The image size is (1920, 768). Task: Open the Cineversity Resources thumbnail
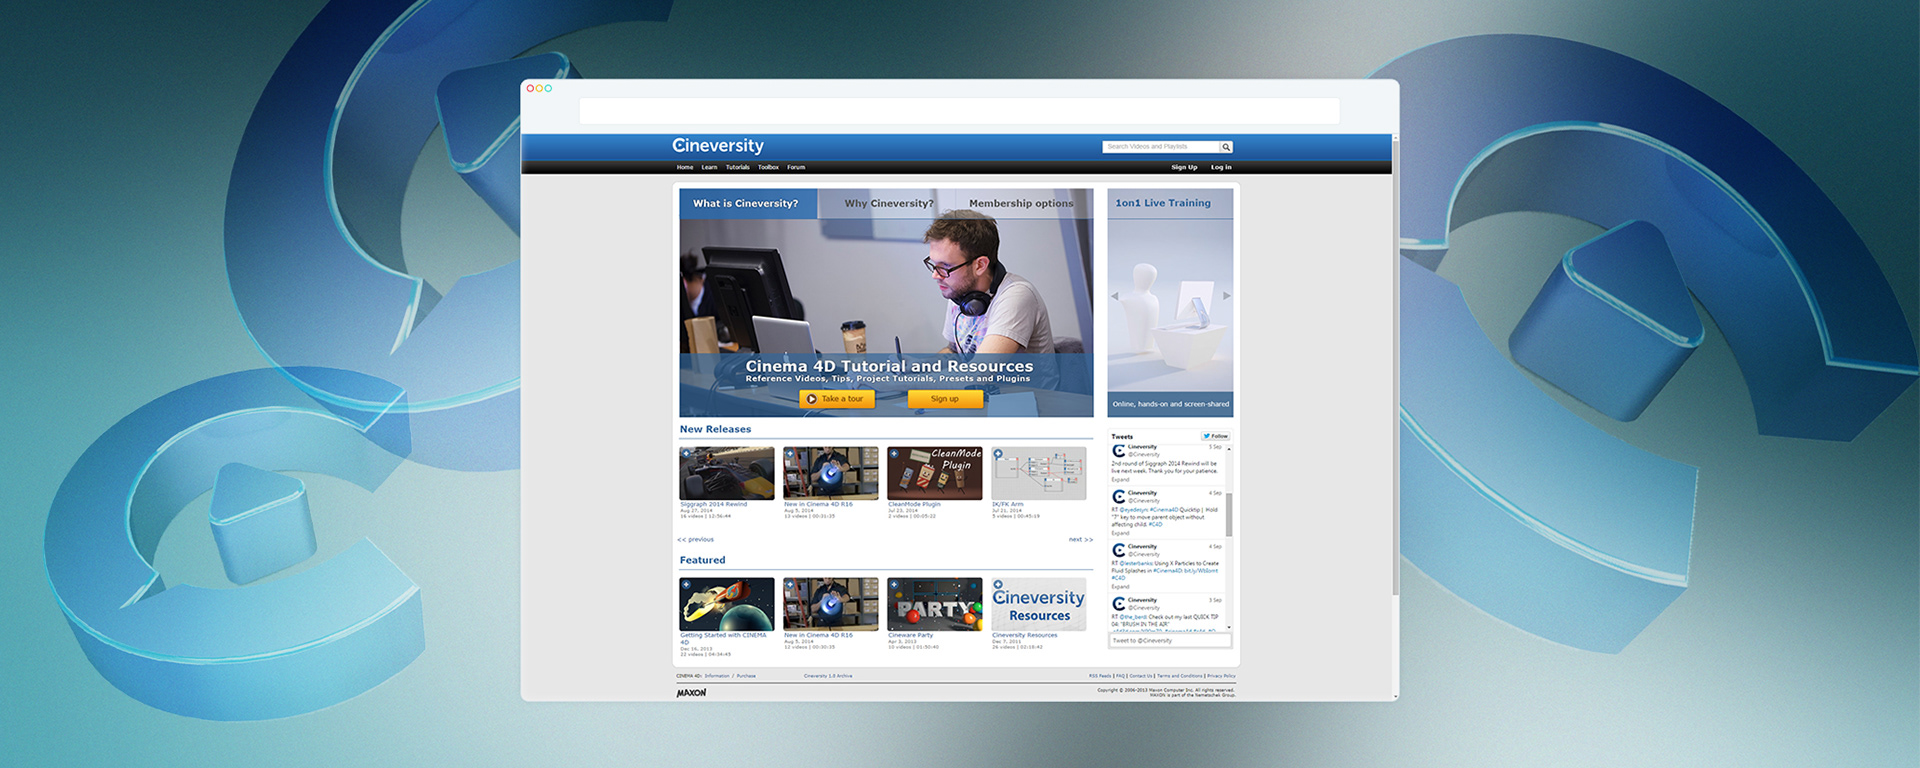point(1039,604)
